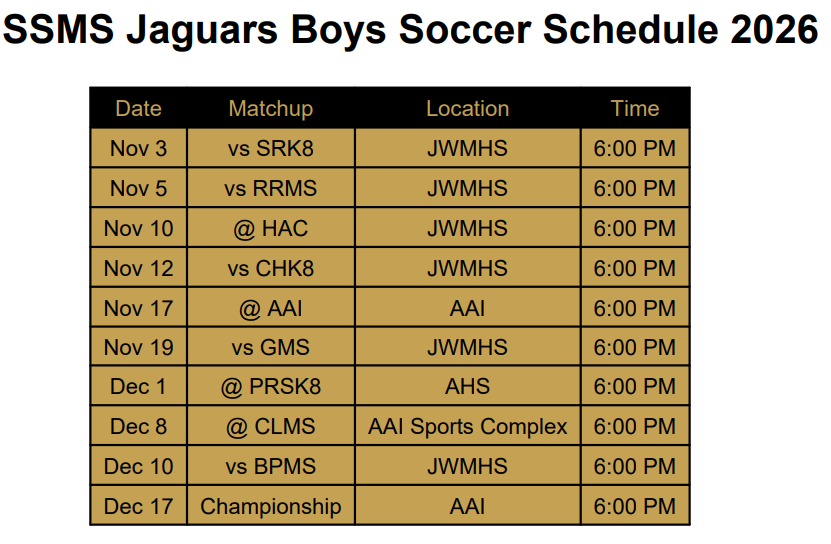Click the @ AAI matchup cell

(271, 308)
